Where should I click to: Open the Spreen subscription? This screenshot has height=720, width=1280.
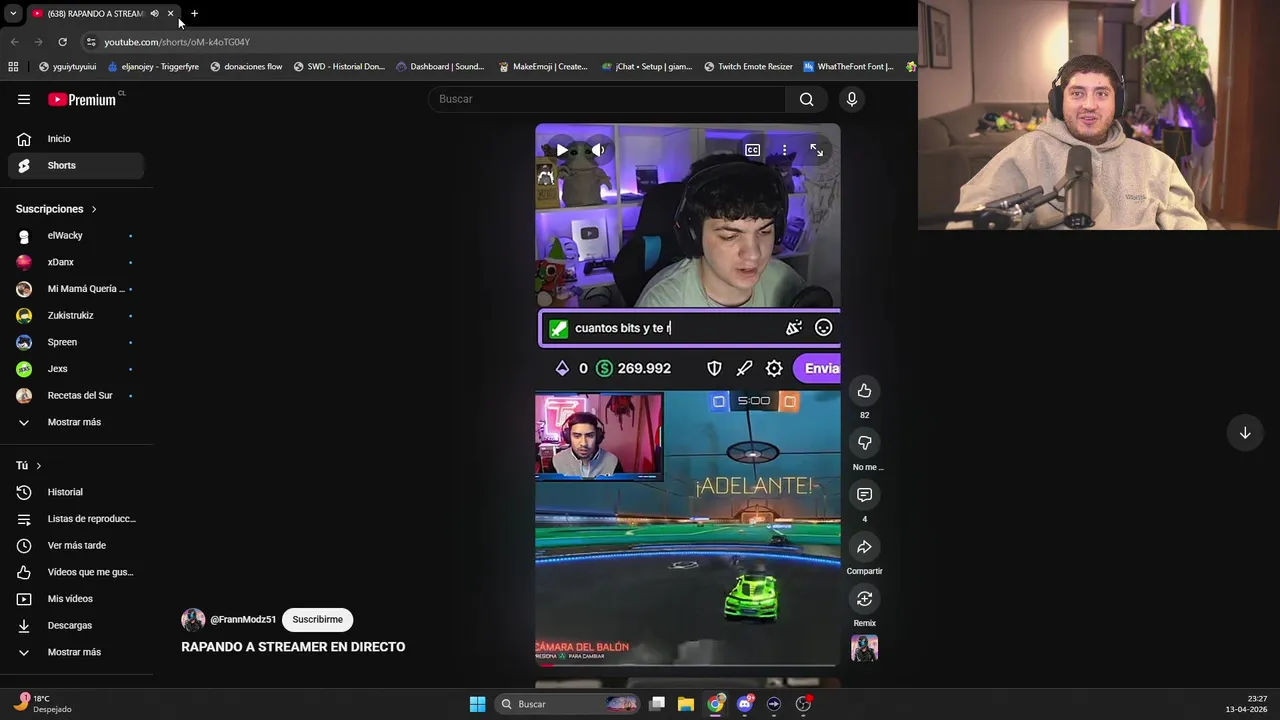(76, 342)
